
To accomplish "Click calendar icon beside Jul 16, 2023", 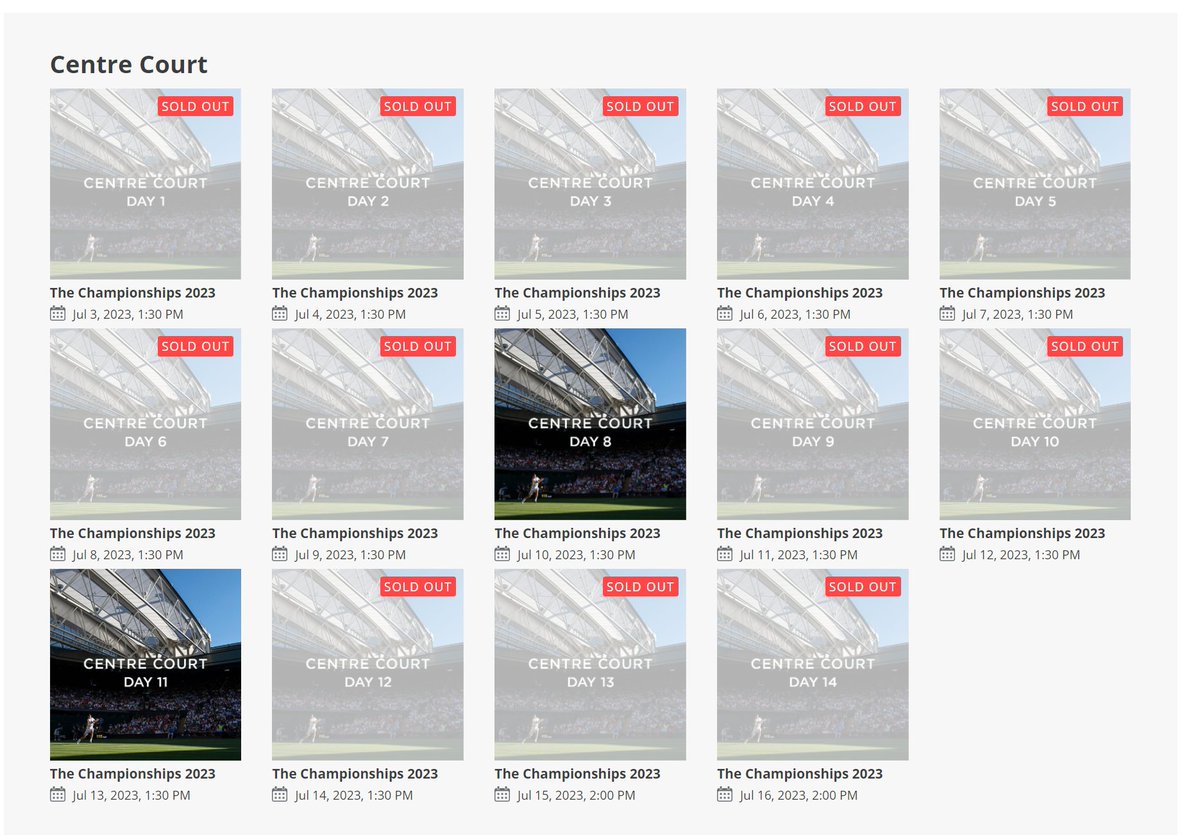I will click(724, 795).
